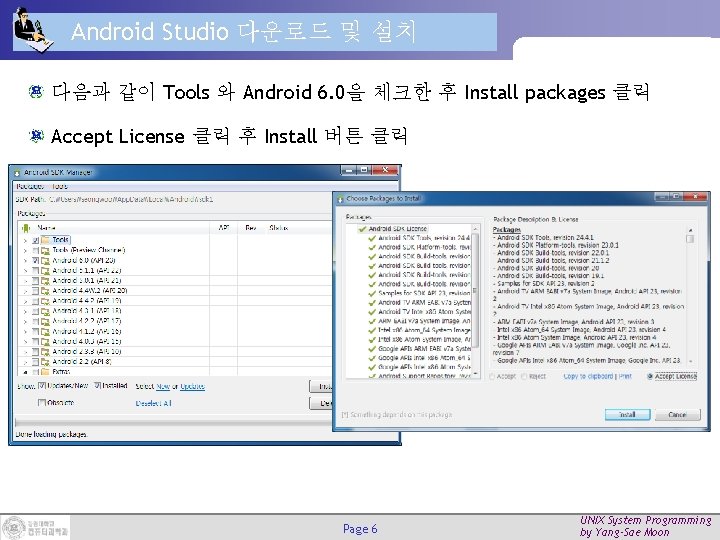This screenshot has width=720, height=540.
Task: Click the Rev. column header
Action: [251, 228]
